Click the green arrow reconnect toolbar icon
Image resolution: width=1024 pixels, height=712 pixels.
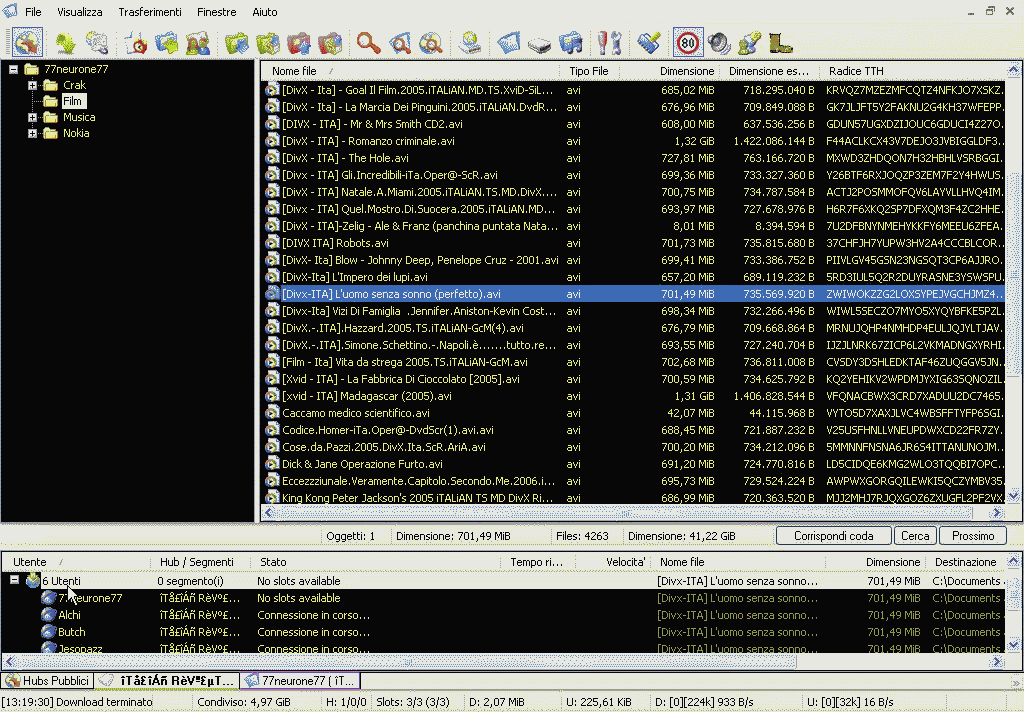click(x=65, y=43)
